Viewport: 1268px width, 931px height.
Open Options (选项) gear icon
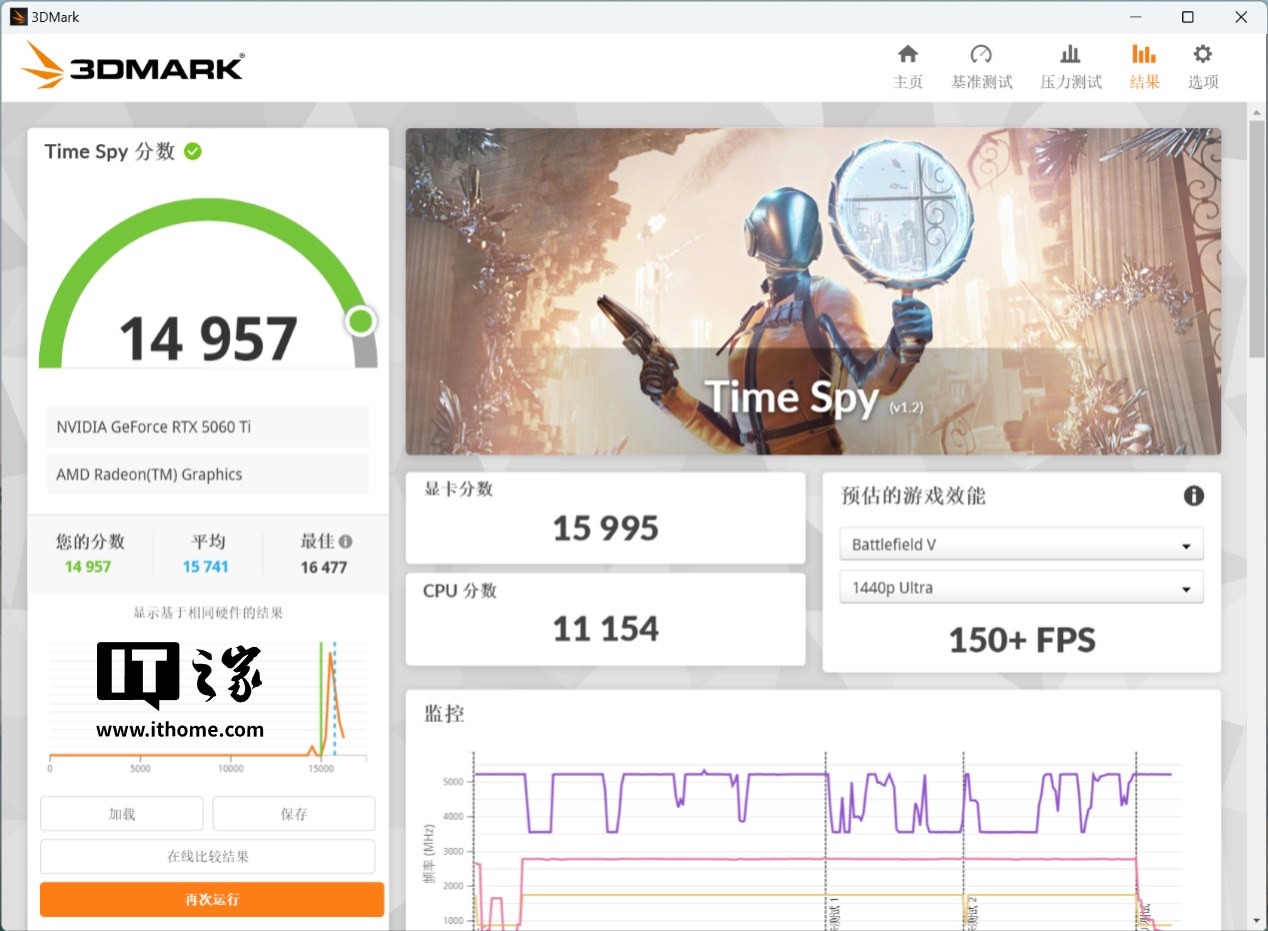1202,54
